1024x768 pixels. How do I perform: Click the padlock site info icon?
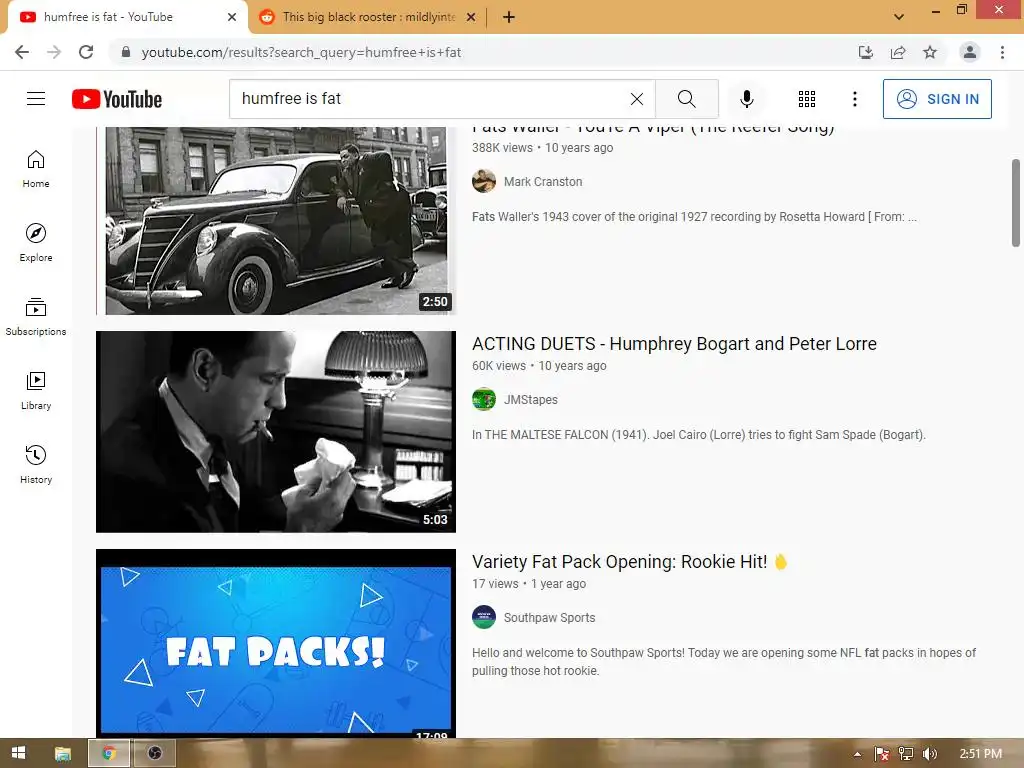pos(126,52)
